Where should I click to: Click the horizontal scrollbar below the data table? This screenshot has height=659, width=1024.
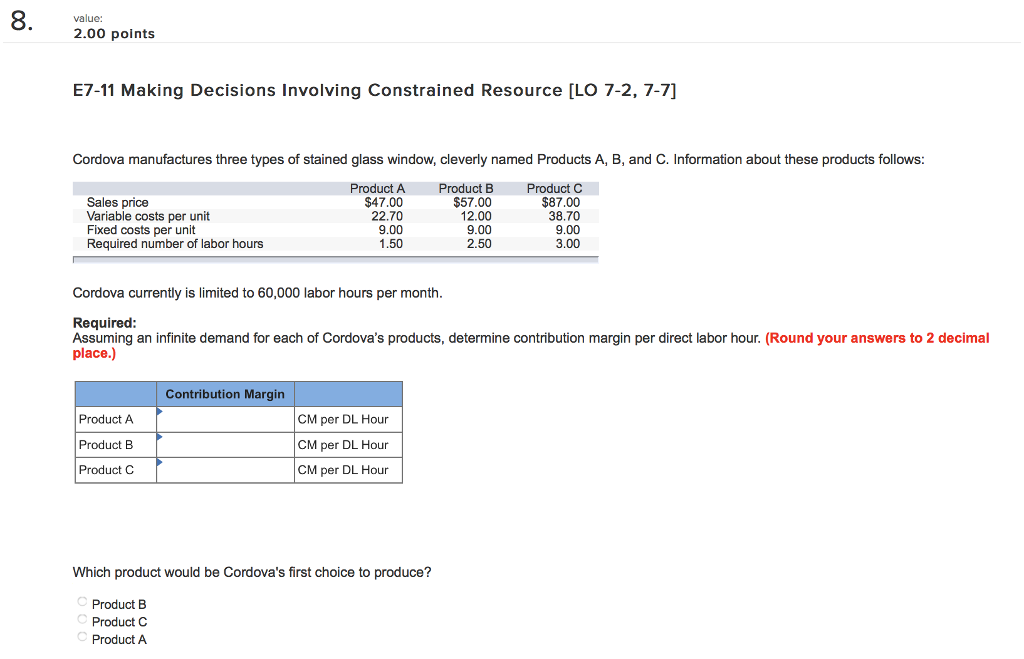(x=335, y=259)
